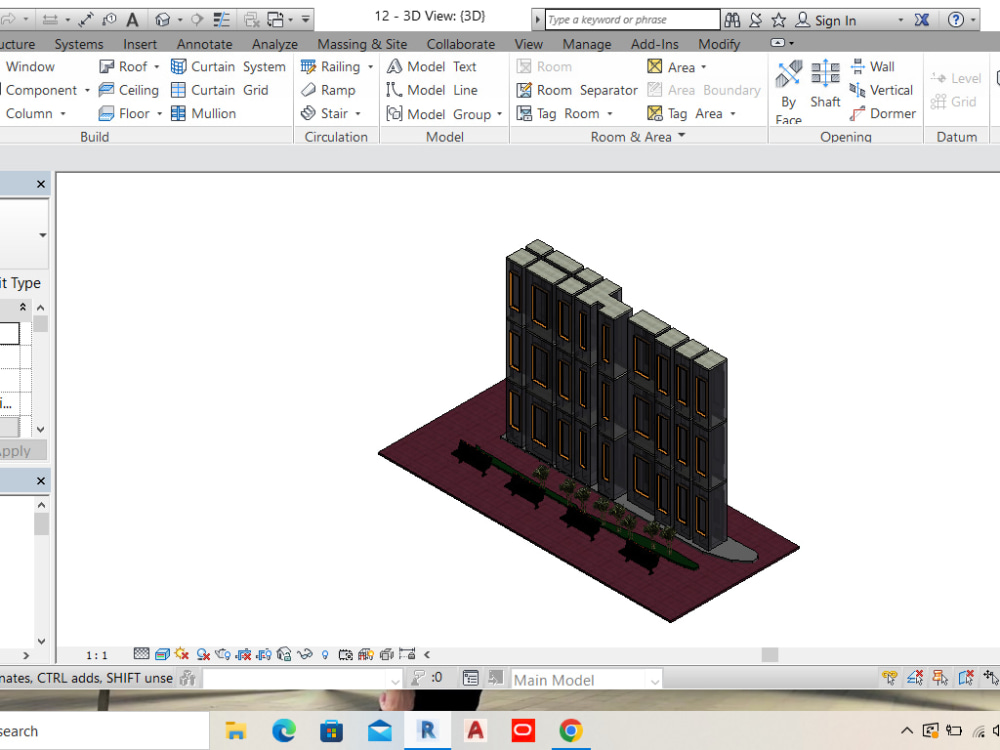Viewport: 1000px width, 750px height.
Task: Select the Stair tool
Action: click(x=331, y=113)
